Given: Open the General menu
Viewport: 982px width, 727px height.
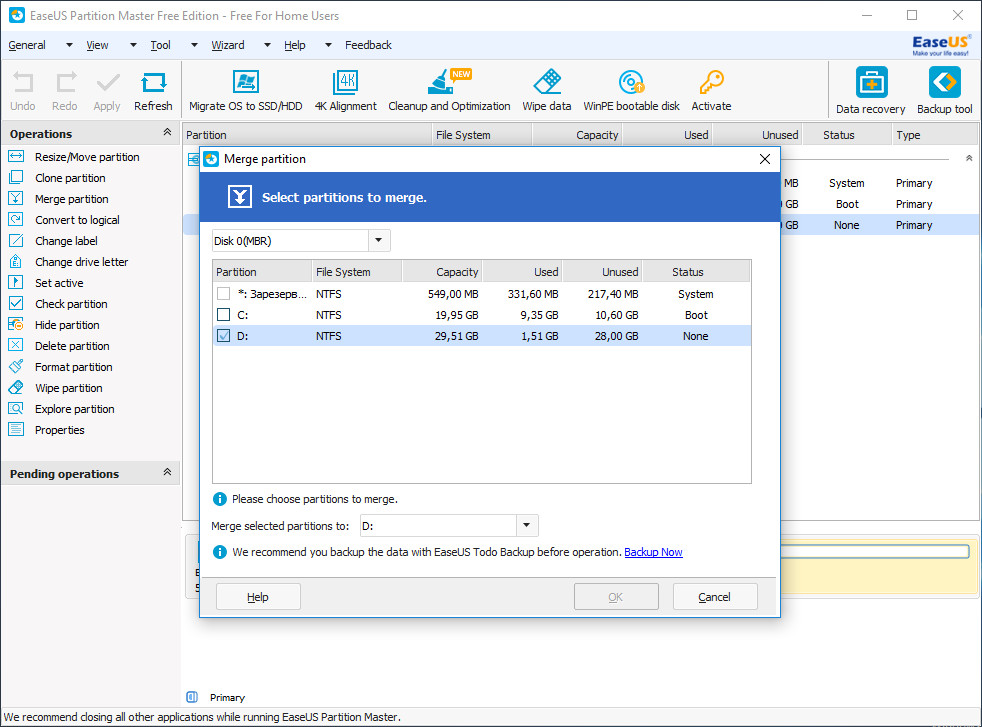Looking at the screenshot, I should tap(27, 45).
